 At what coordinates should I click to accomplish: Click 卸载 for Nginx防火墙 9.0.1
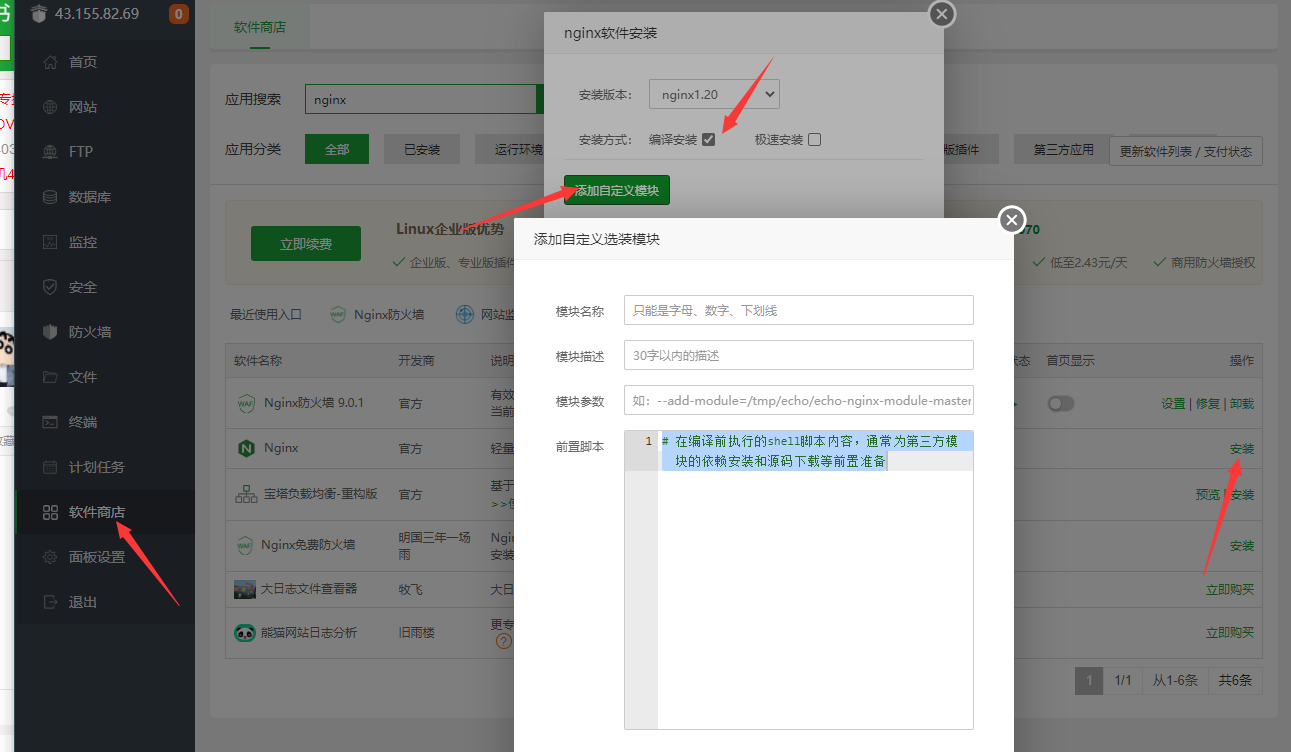[1242, 404]
